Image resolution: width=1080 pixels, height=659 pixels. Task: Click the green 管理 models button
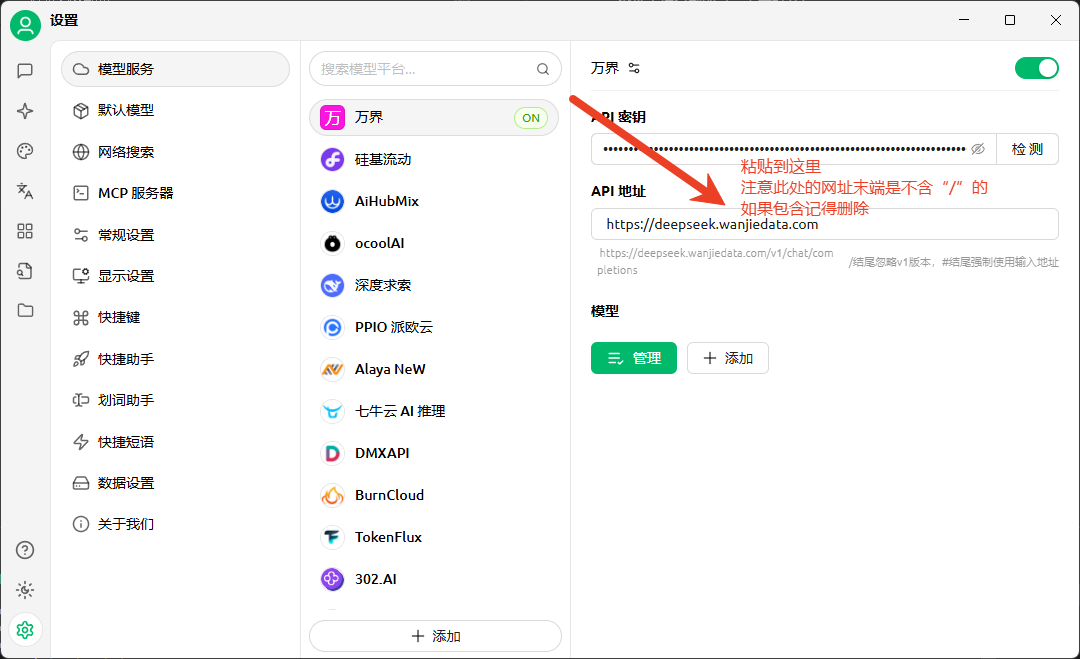pyautogui.click(x=634, y=358)
